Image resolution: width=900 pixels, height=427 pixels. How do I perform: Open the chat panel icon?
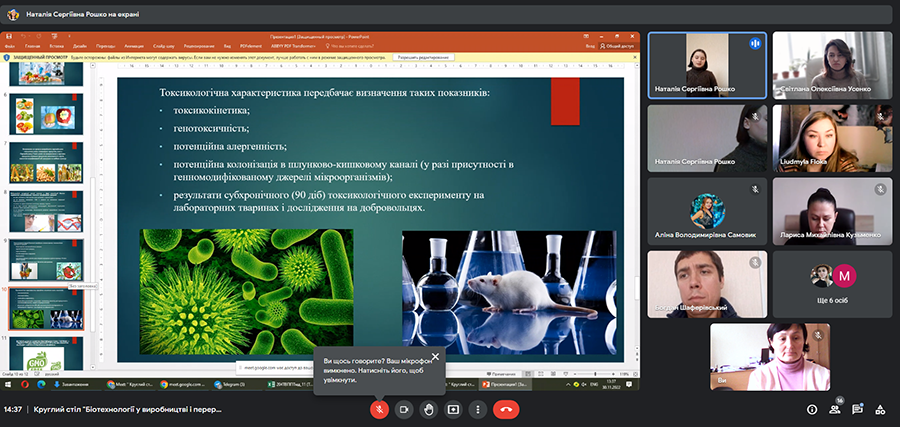coord(858,409)
